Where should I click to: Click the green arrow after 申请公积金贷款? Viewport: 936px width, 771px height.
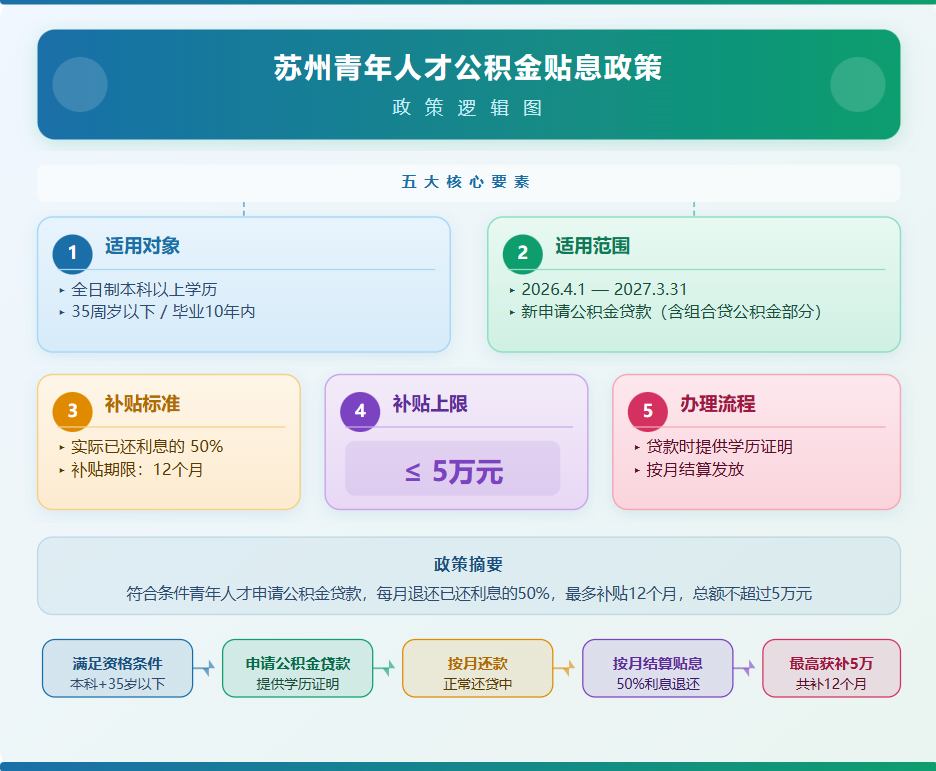(384, 668)
